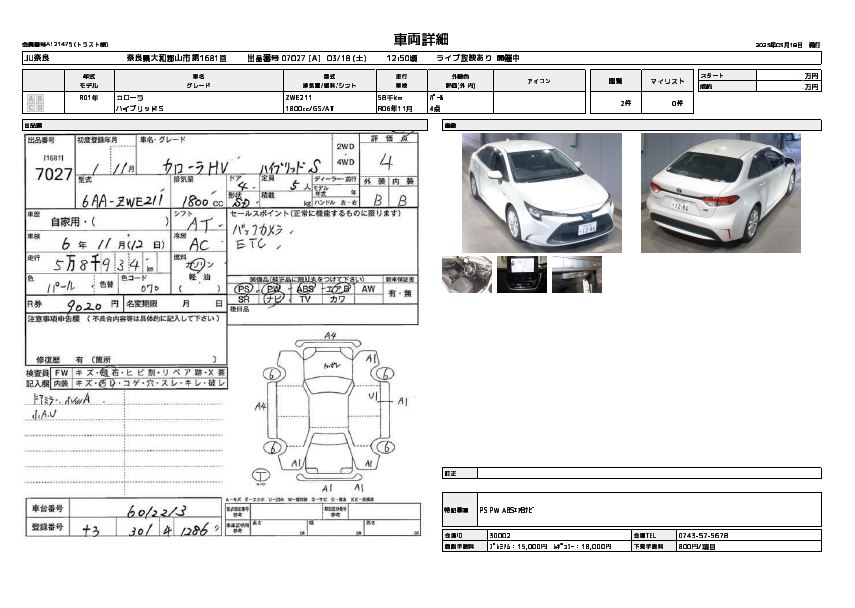Viewport: 855px width, 608px height.
Task: Click the ABCD grid icon beside the model year
Action: pos(35,103)
